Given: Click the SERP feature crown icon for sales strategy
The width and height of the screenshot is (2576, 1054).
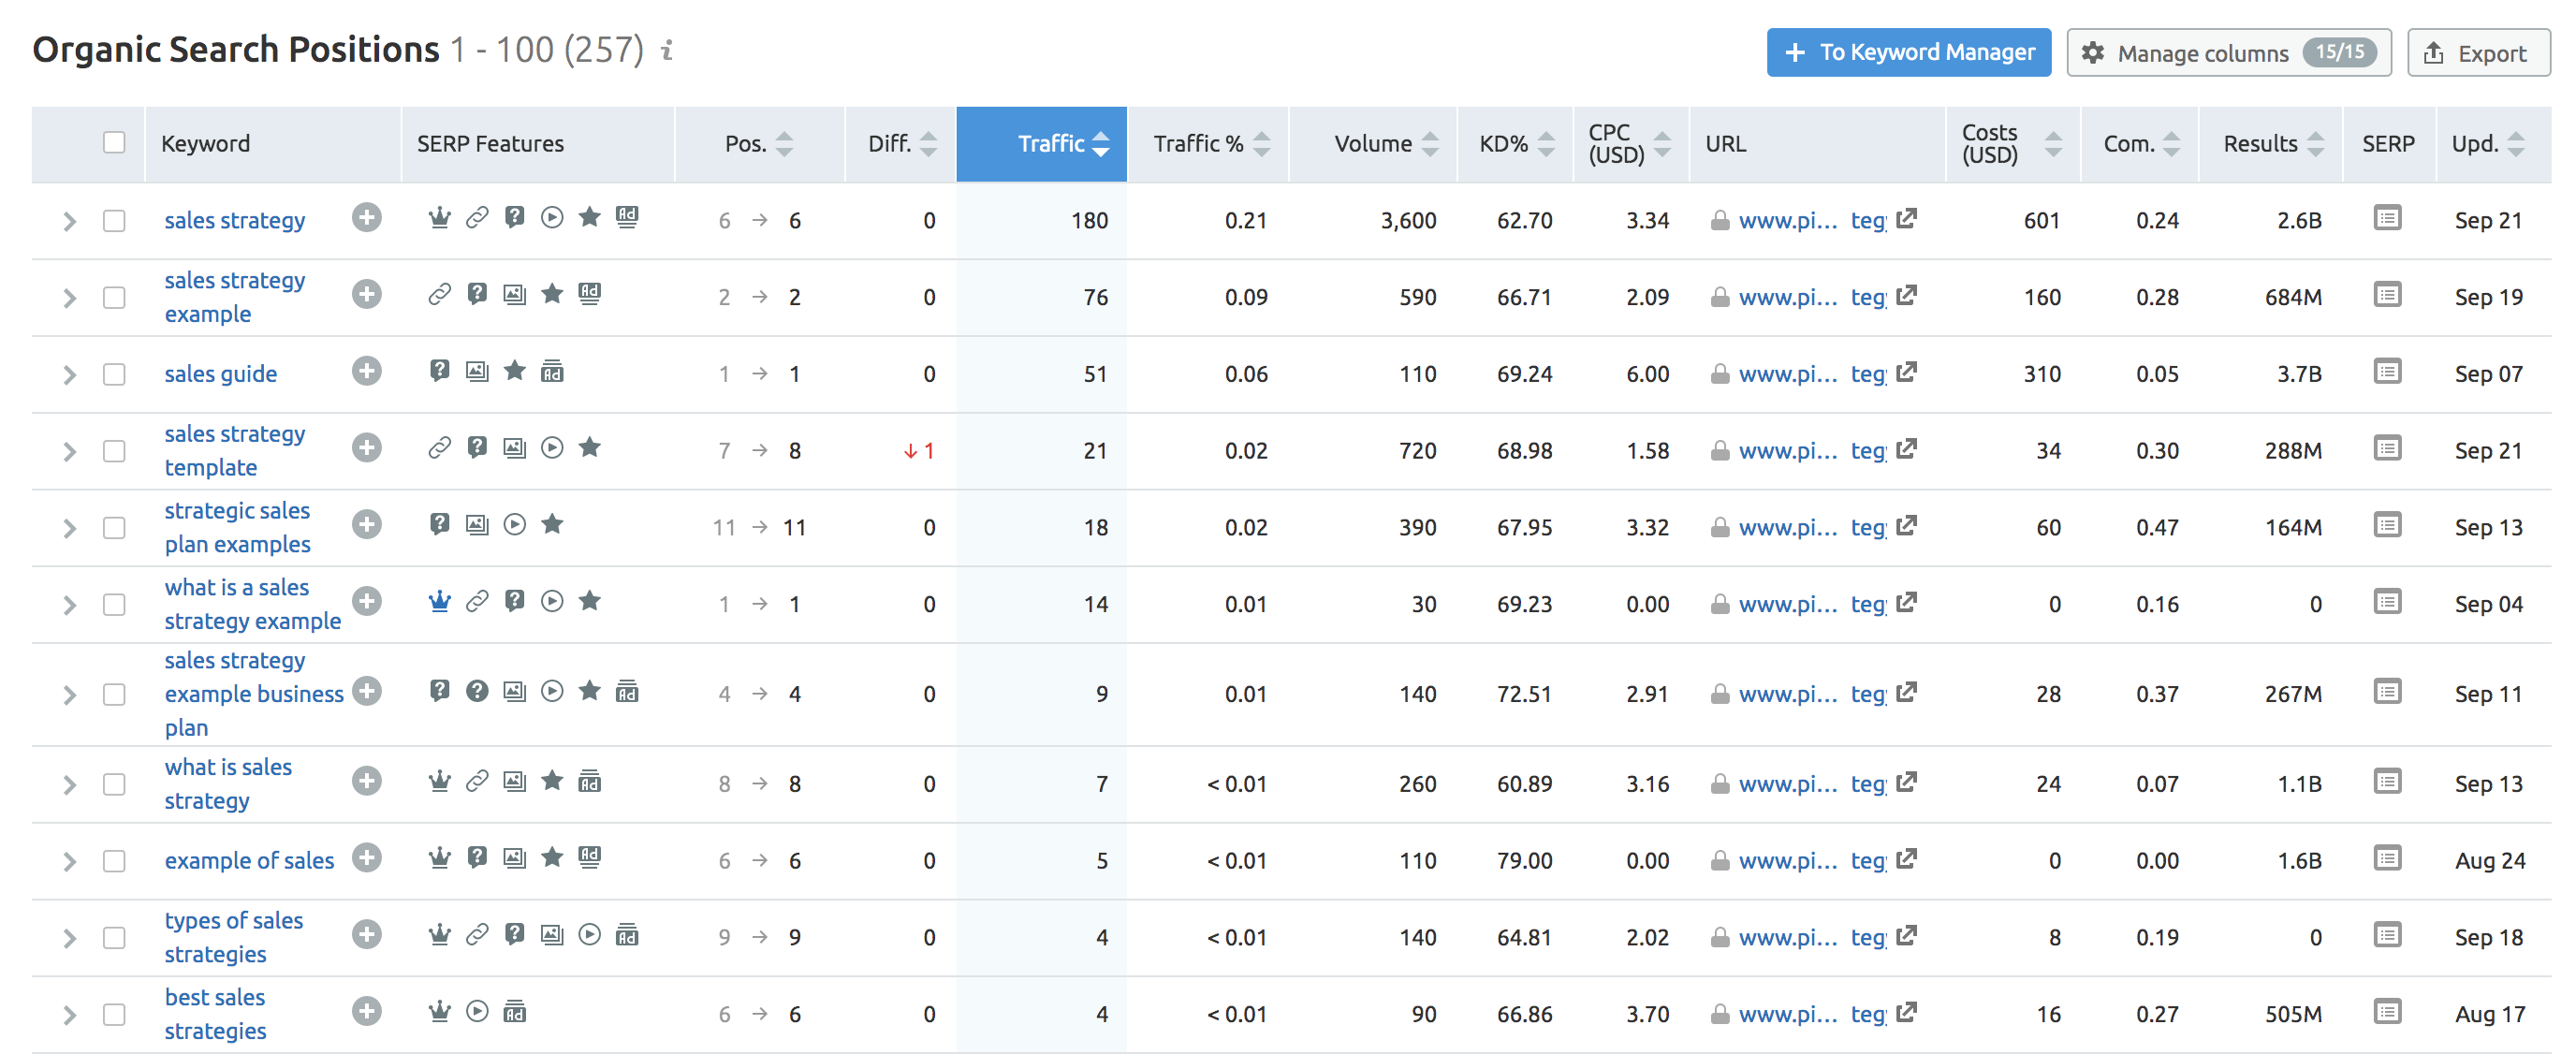Looking at the screenshot, I should pos(439,220).
